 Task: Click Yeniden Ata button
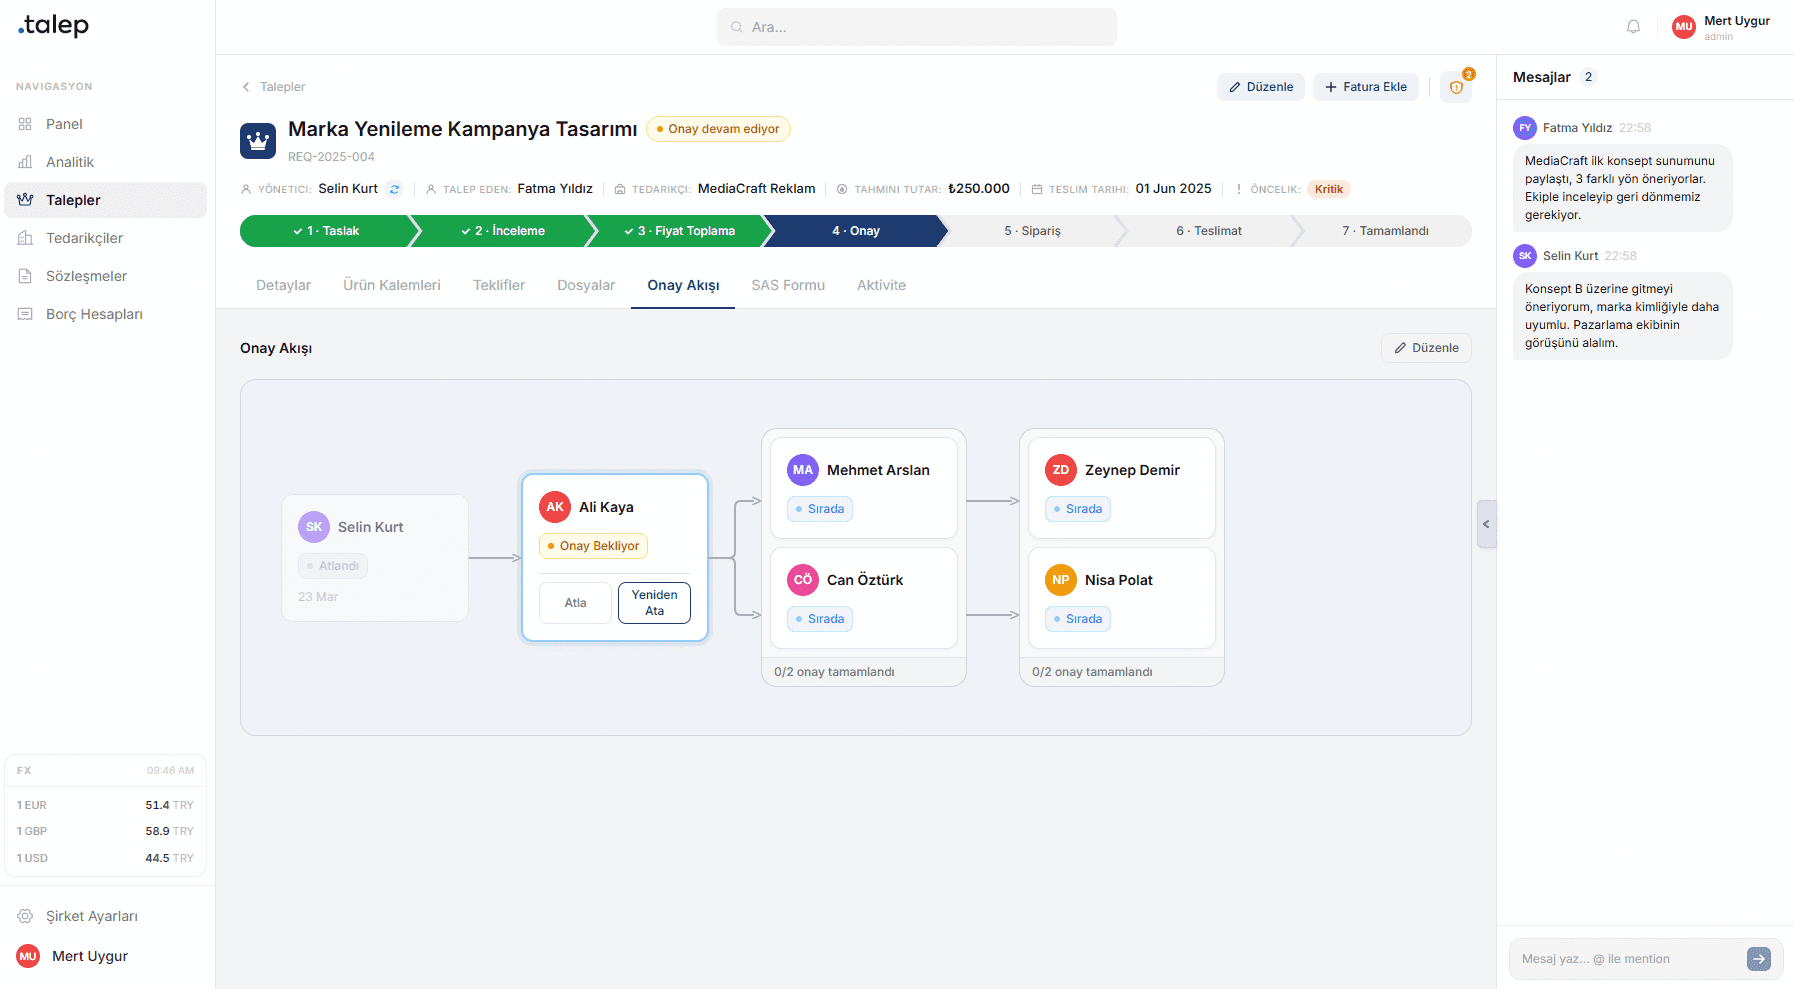654,603
